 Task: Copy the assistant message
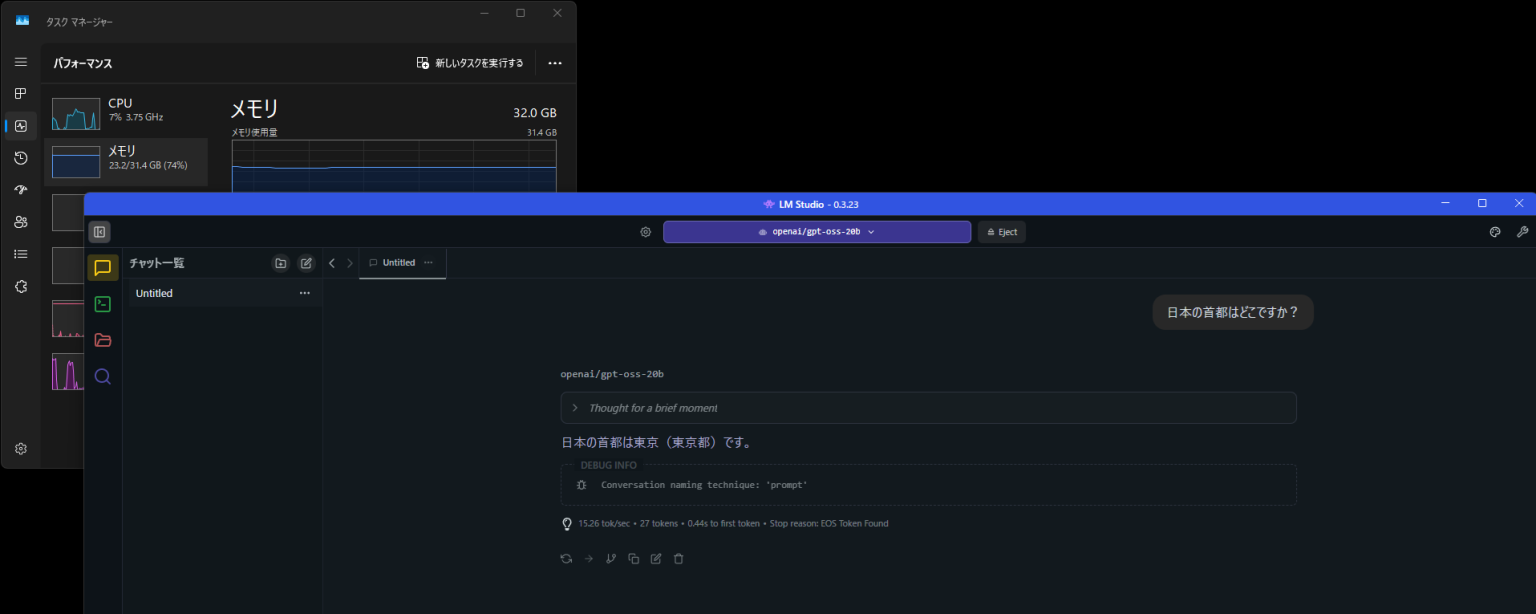tap(633, 558)
